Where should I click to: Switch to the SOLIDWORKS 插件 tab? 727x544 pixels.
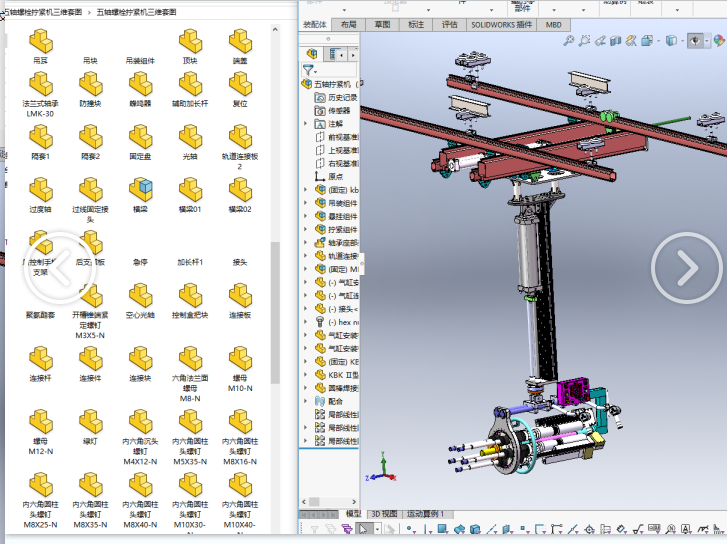502,24
